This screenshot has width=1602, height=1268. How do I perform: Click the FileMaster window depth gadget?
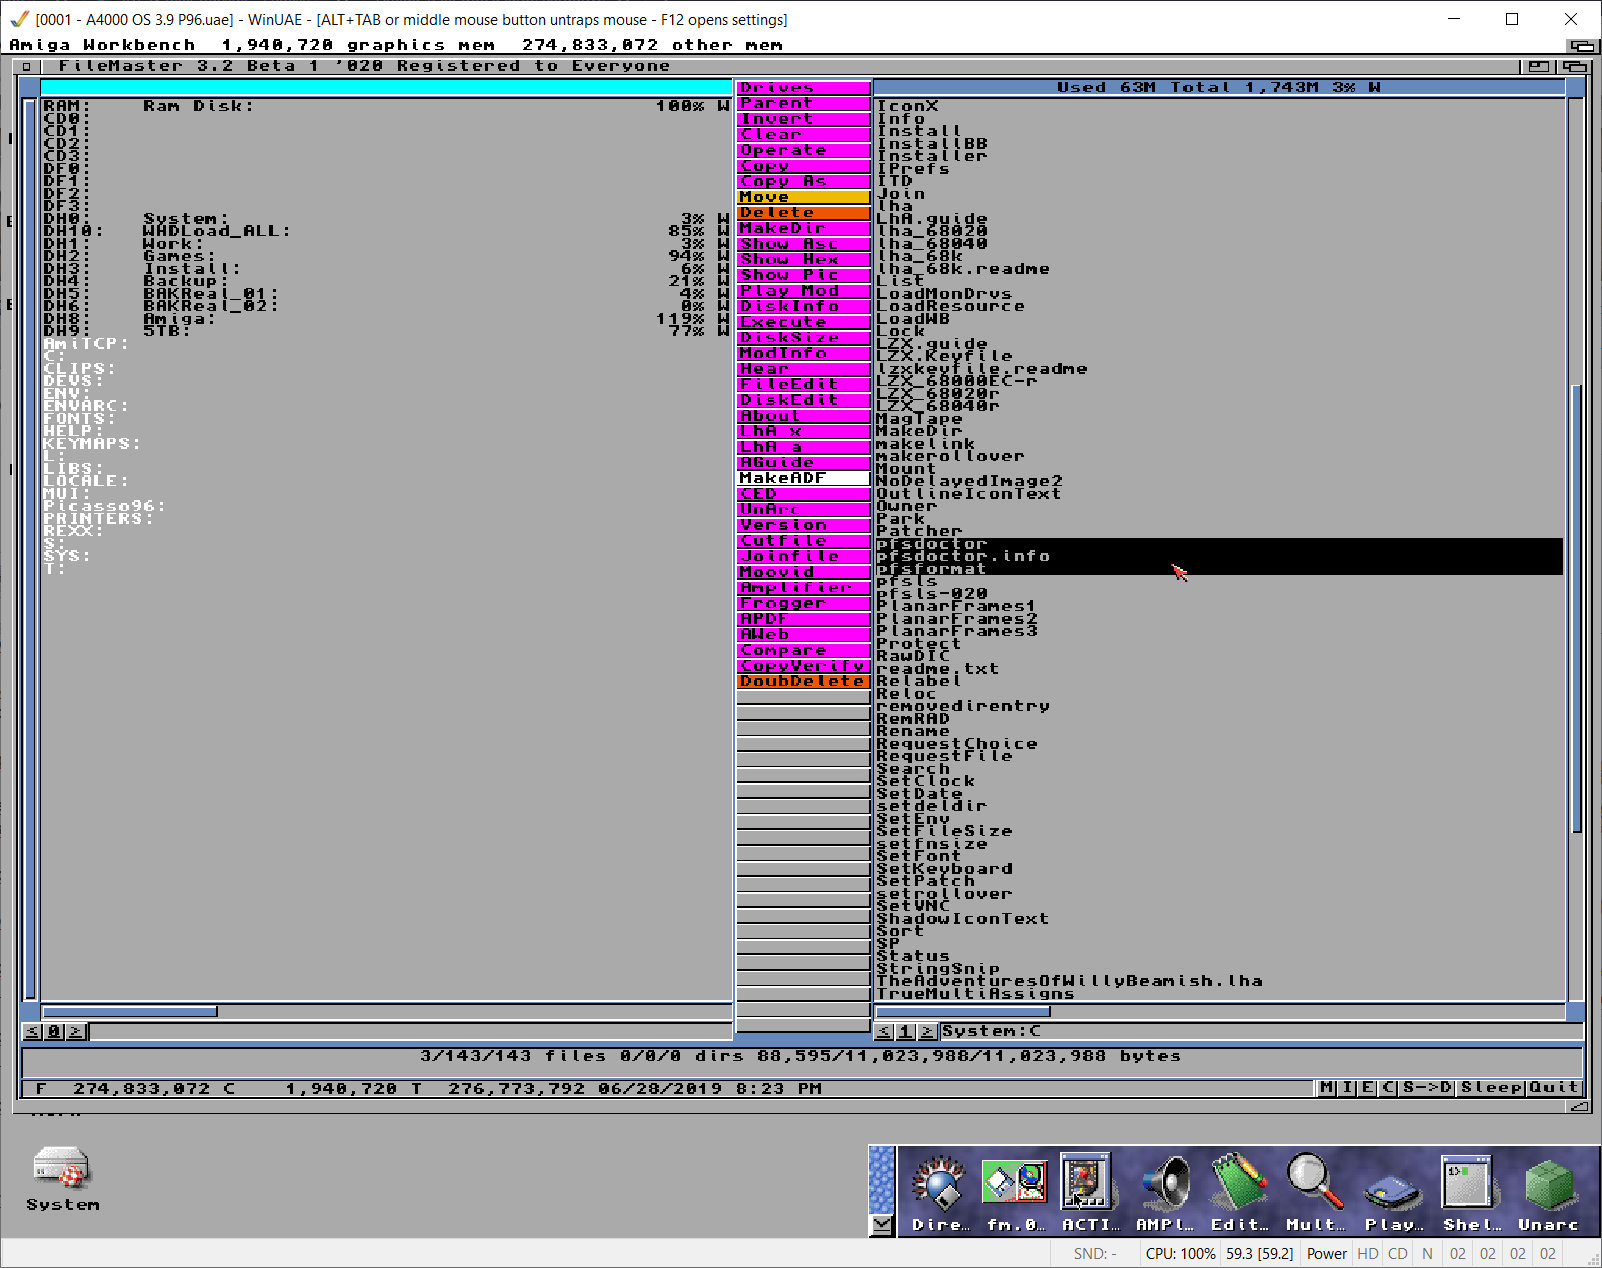[x=1574, y=66]
